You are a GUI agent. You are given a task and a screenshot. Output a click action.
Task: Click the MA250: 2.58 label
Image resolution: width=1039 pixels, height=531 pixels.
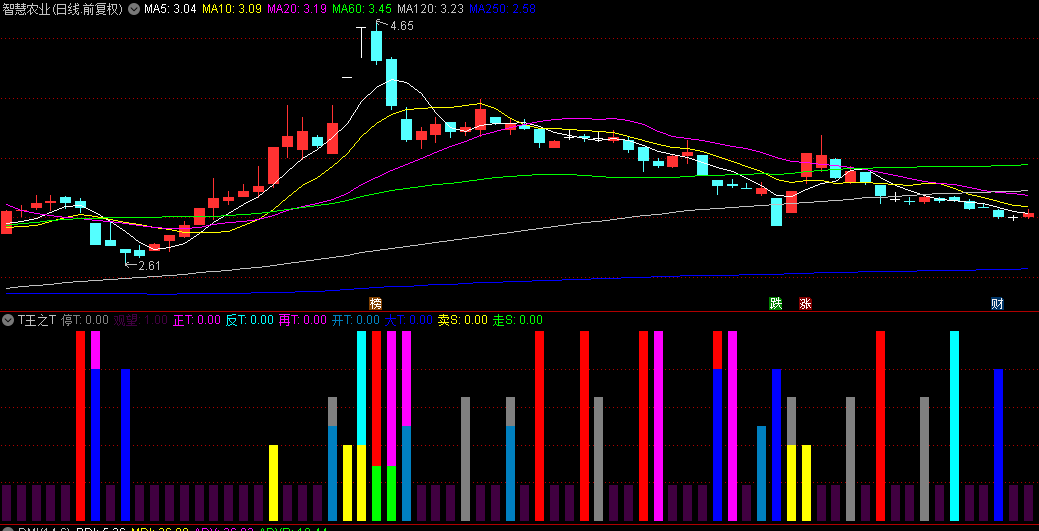pyautogui.click(x=502, y=9)
